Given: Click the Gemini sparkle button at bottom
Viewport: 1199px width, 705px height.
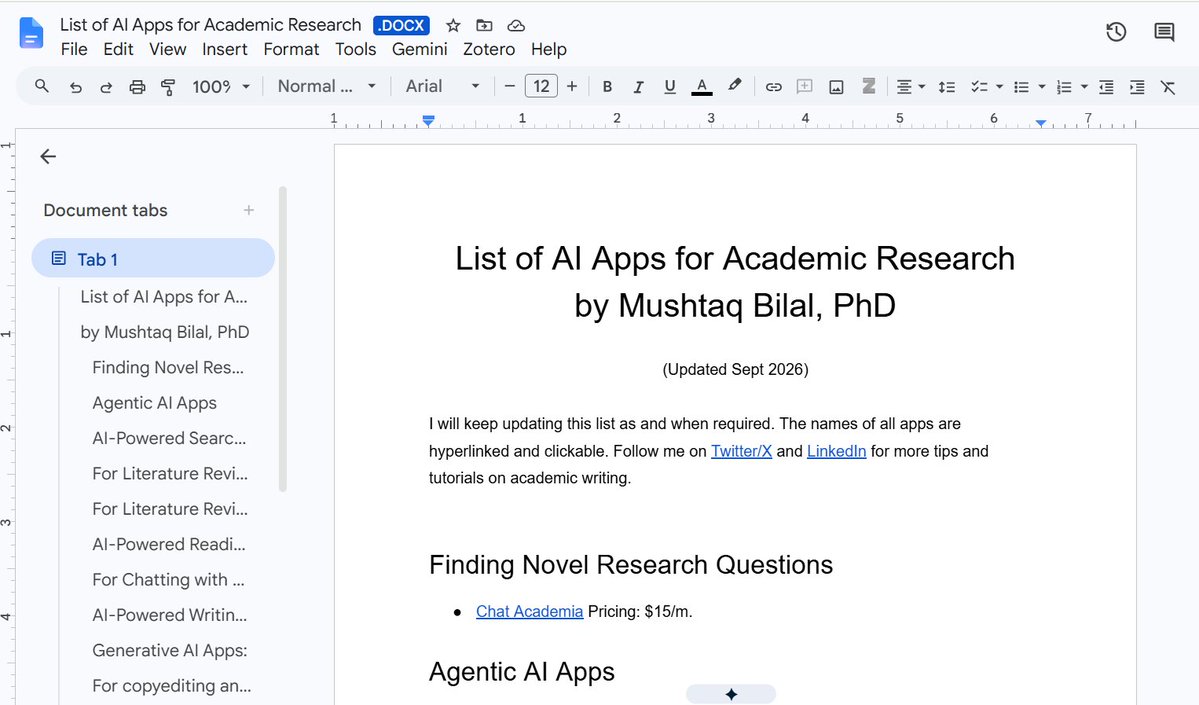Looking at the screenshot, I should pyautogui.click(x=731, y=694).
